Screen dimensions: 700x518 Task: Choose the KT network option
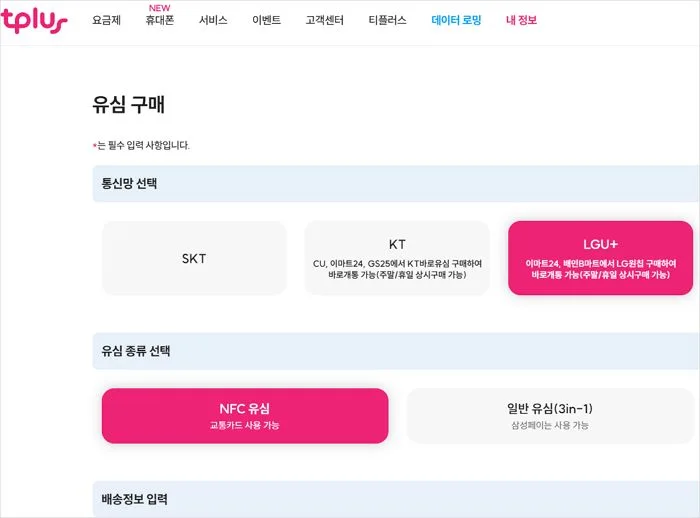pyautogui.click(x=397, y=258)
